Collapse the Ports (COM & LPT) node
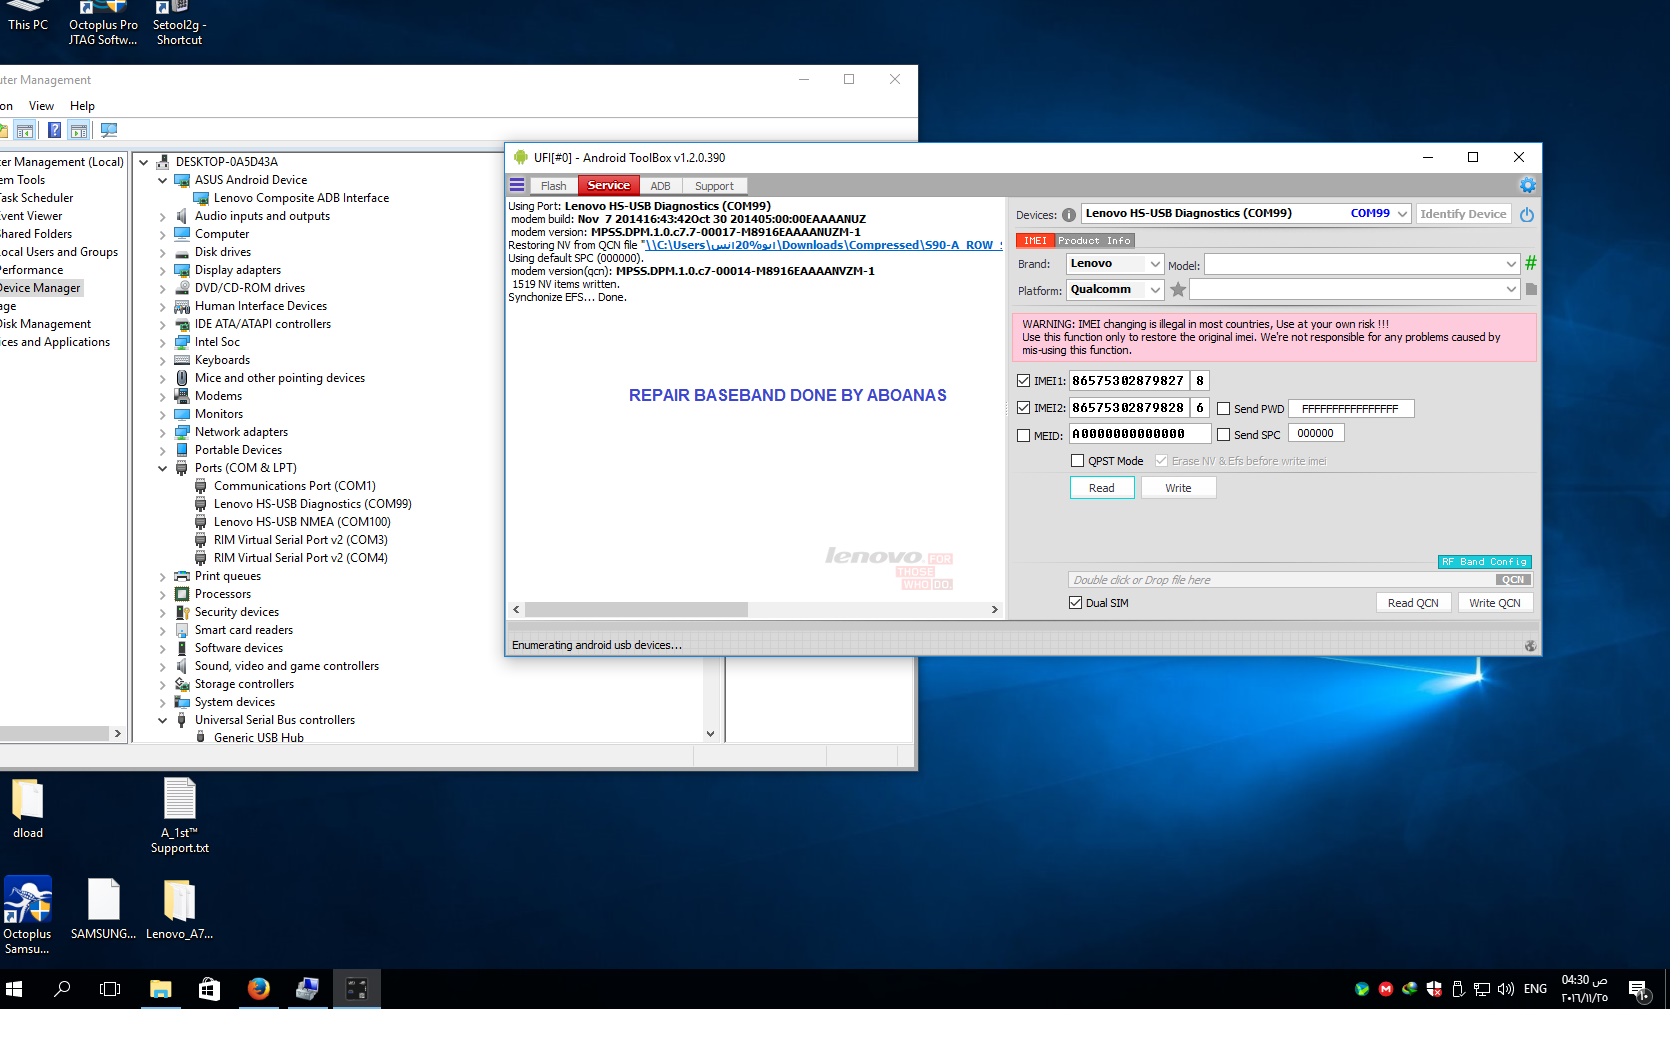This screenshot has height=1050, width=1680. 162,468
